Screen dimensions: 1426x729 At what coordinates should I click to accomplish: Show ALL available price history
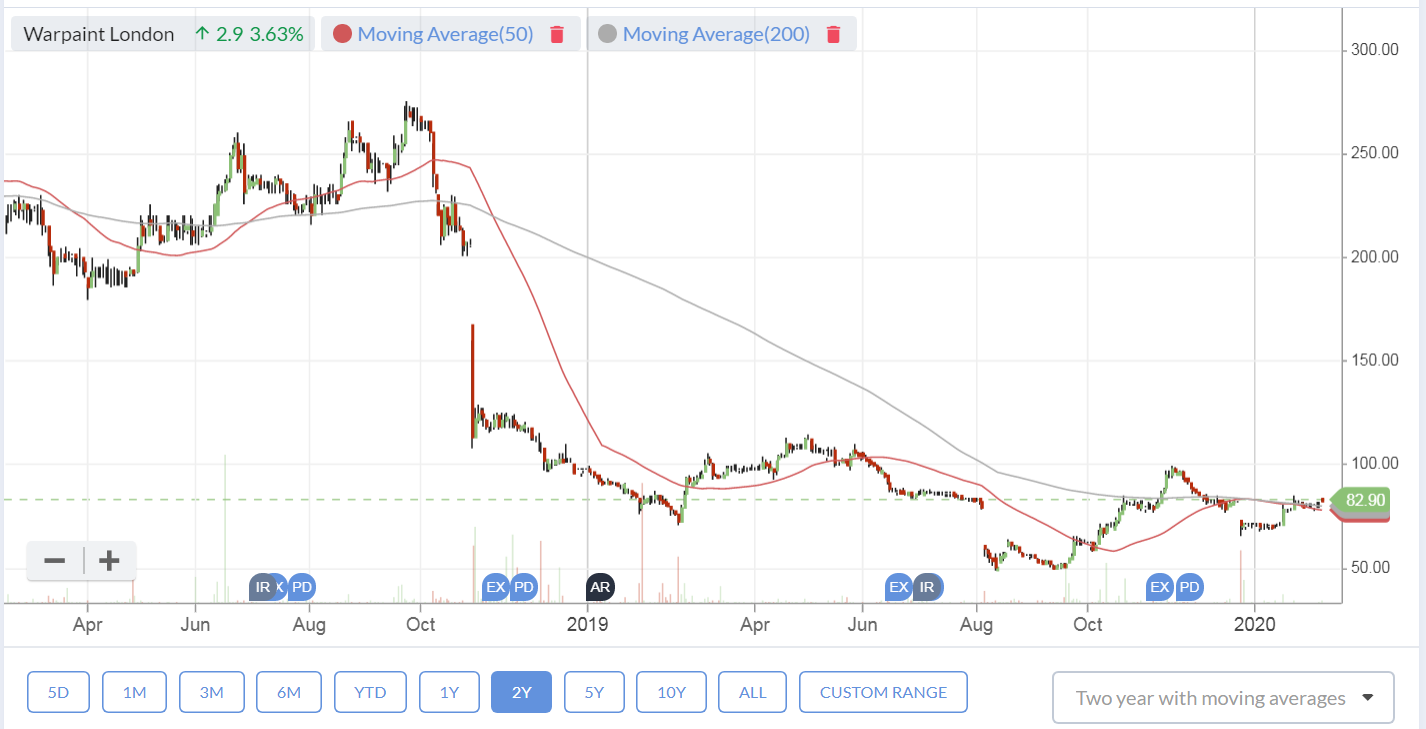pos(752,692)
